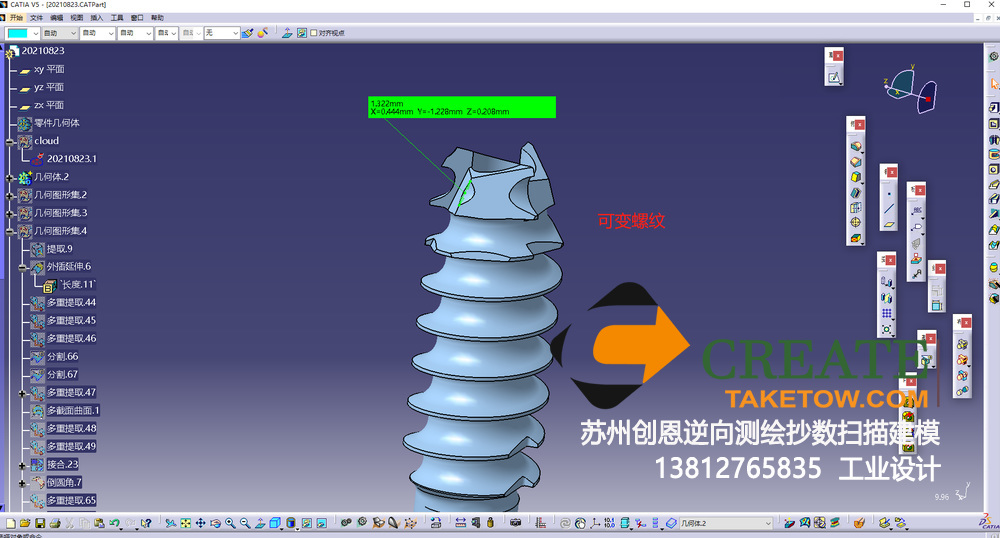The width and height of the screenshot is (1000, 538).
Task: Click the Undo arrow icon
Action: pos(115,523)
